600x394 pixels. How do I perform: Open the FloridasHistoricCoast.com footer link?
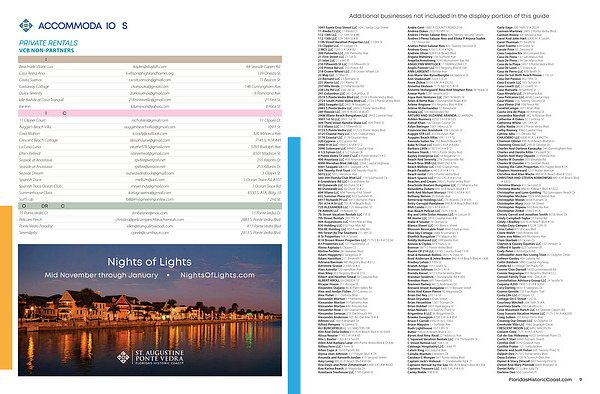point(540,379)
